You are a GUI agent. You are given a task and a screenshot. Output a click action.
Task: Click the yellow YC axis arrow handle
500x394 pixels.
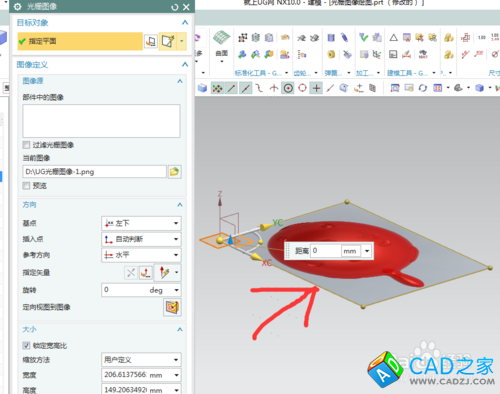[x=266, y=227]
